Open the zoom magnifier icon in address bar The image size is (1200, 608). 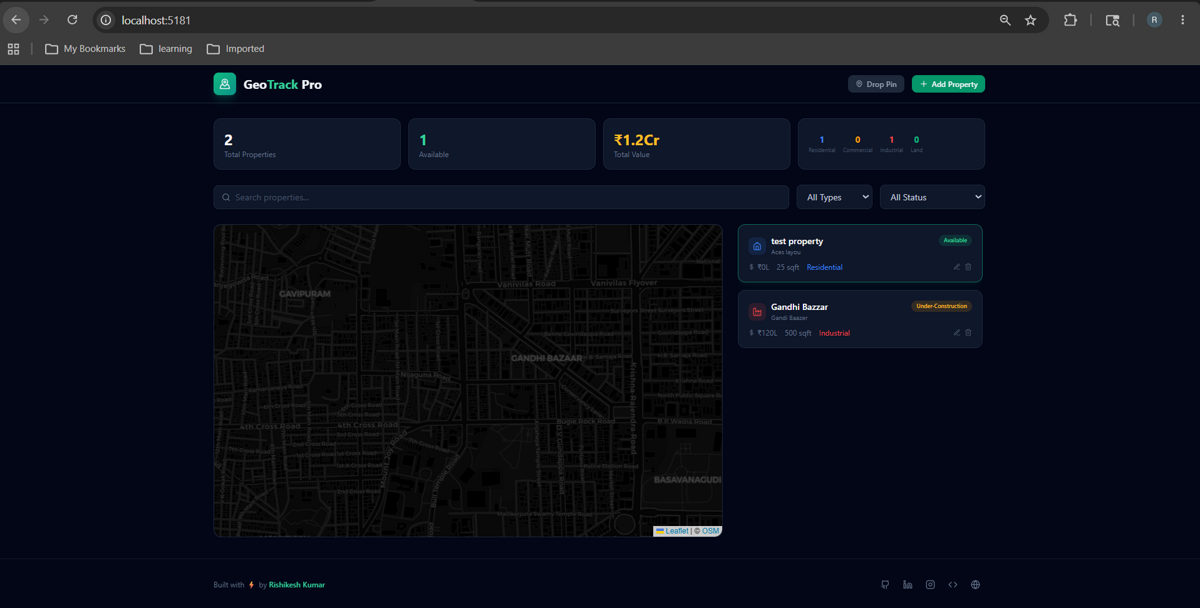click(1005, 20)
